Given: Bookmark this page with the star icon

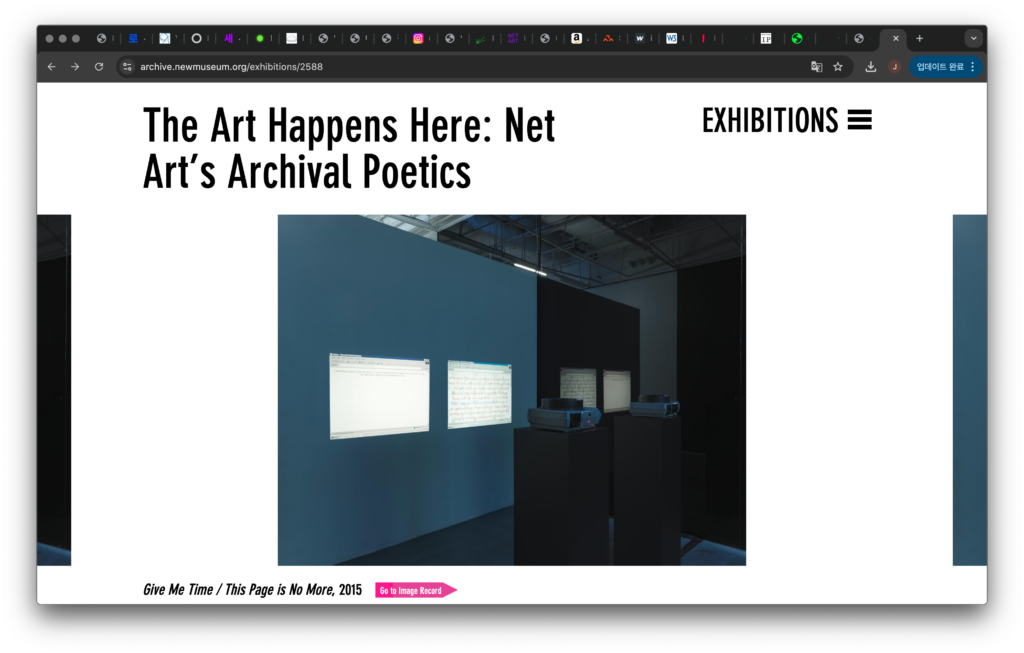Looking at the screenshot, I should tap(838, 67).
